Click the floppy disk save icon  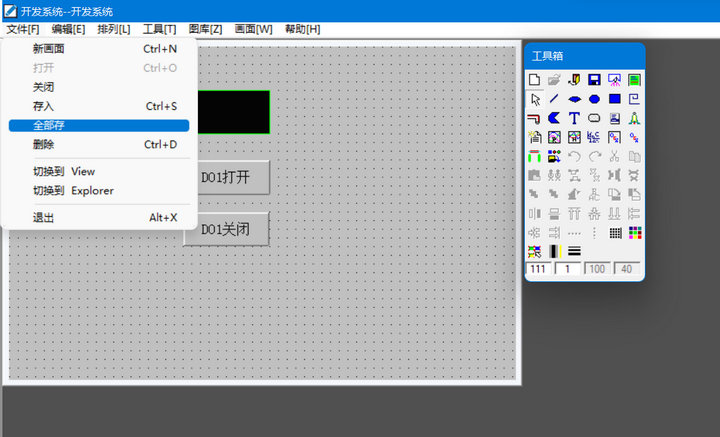click(x=594, y=80)
